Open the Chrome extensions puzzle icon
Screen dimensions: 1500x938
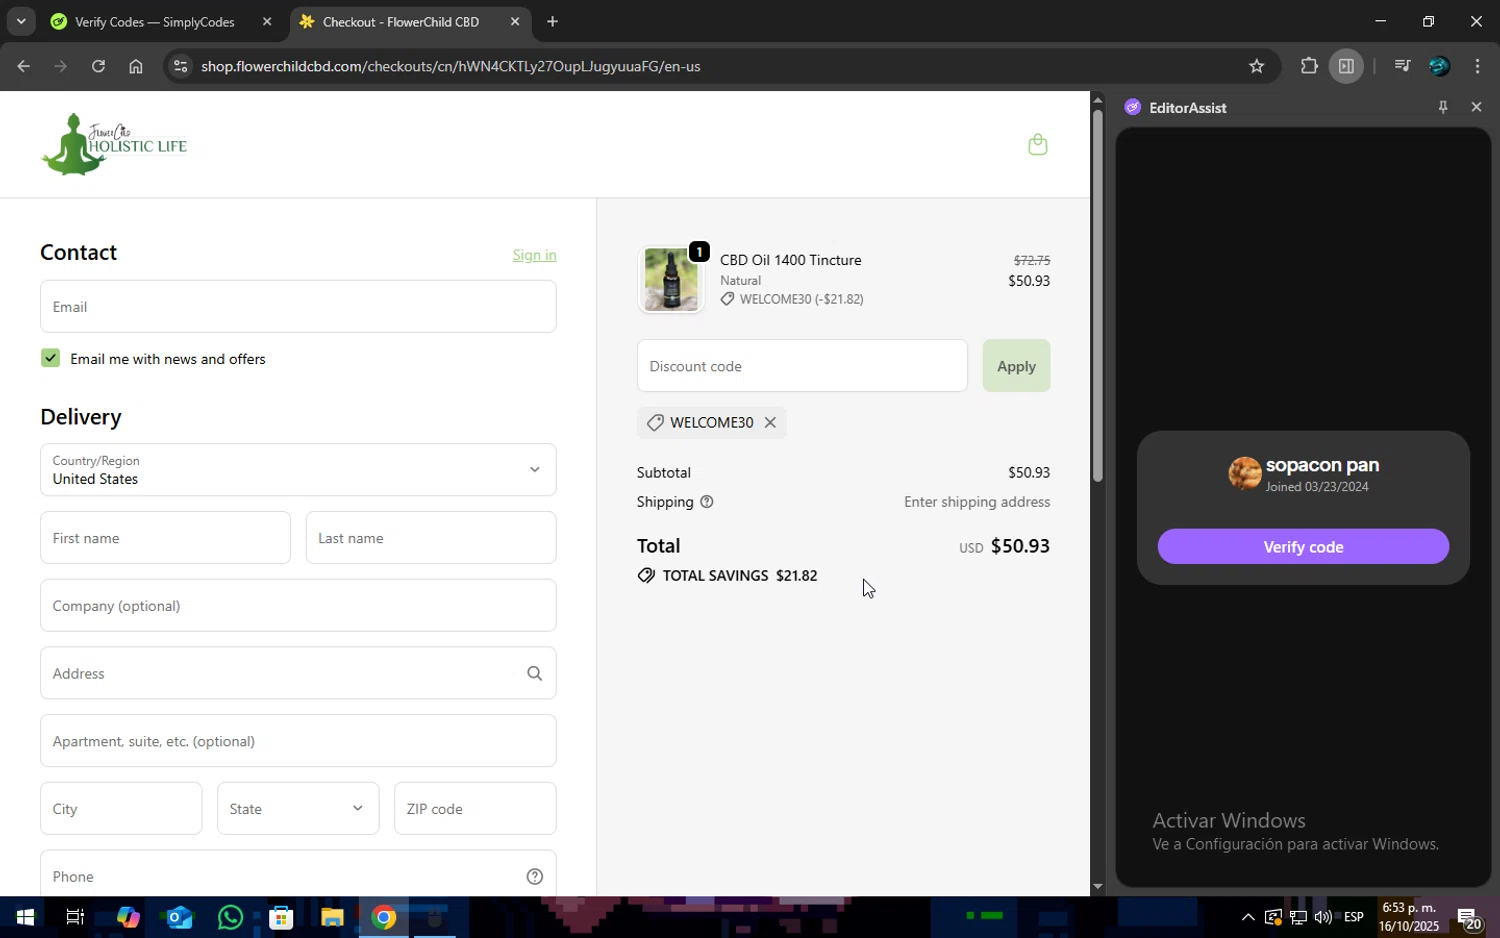[x=1309, y=67]
